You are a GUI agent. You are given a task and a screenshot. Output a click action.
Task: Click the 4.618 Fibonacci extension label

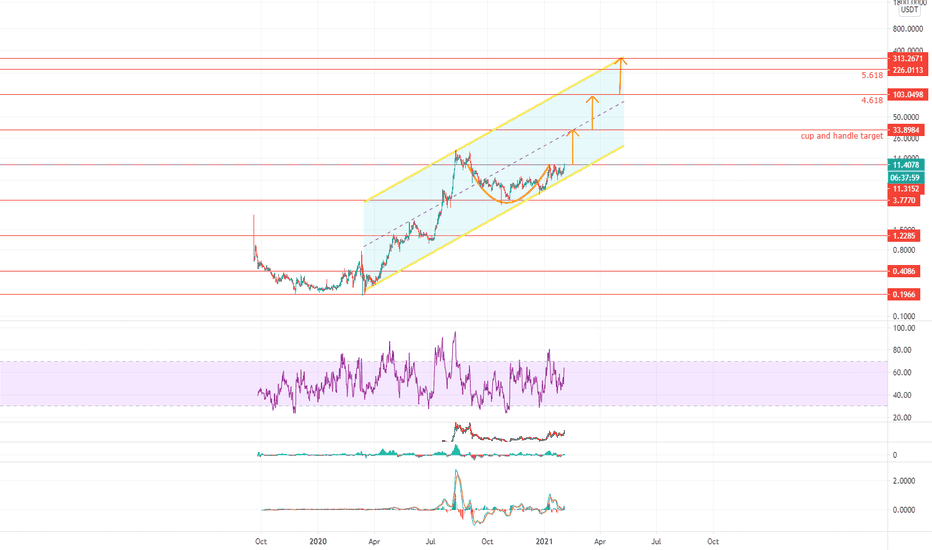[x=872, y=100]
